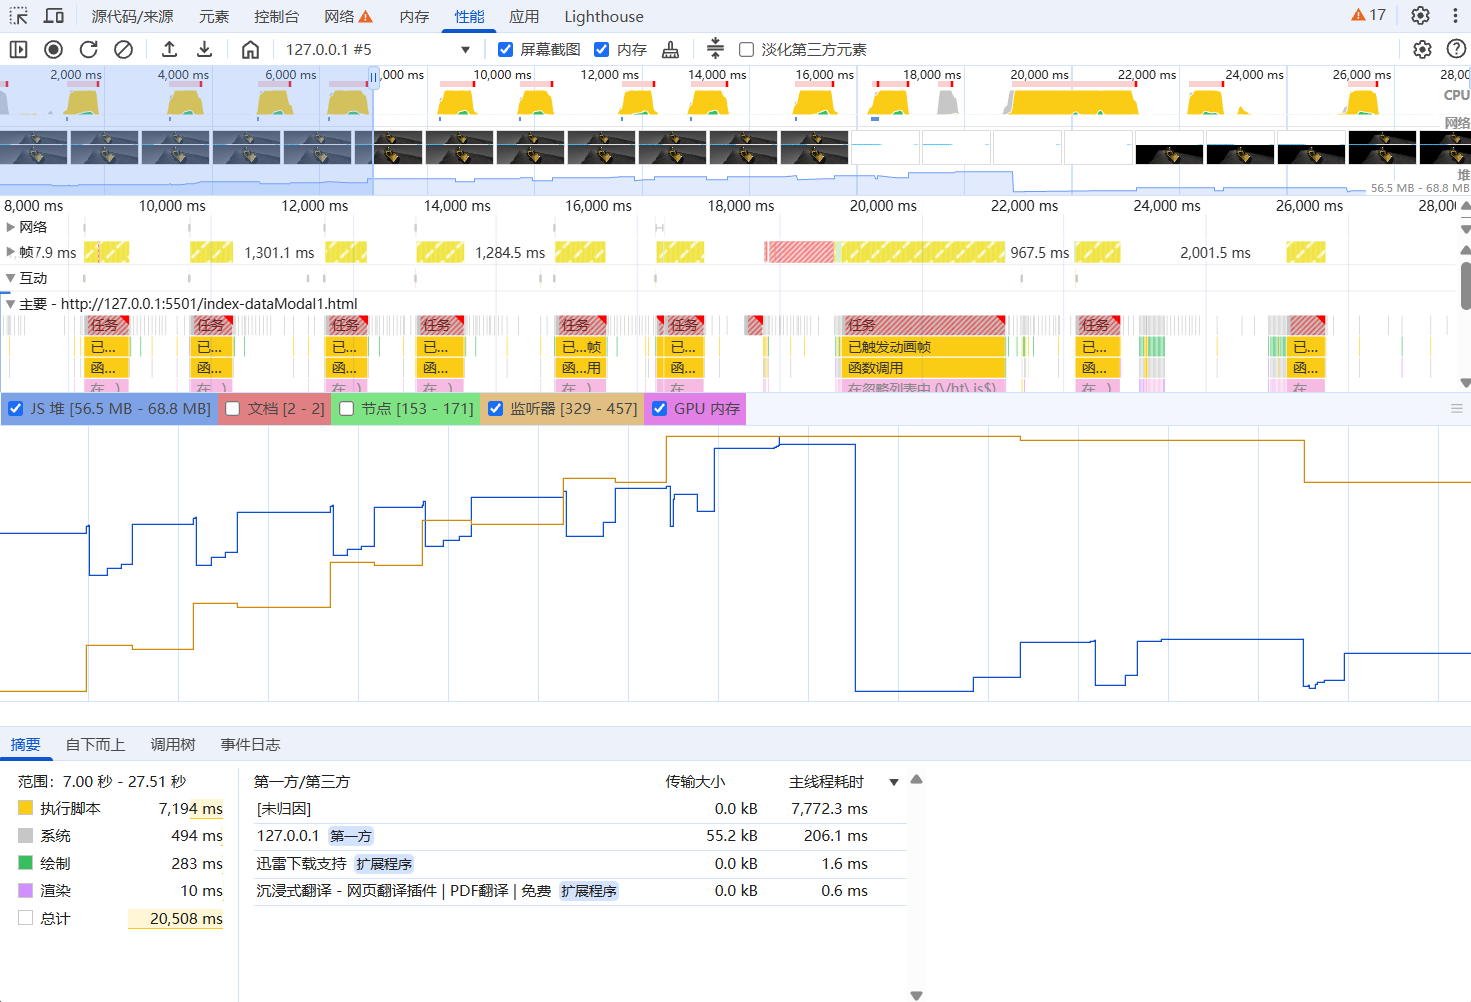This screenshot has height=1002, width=1471.
Task: Enable the 淡化第三方元素 checkbox
Action: point(746,49)
